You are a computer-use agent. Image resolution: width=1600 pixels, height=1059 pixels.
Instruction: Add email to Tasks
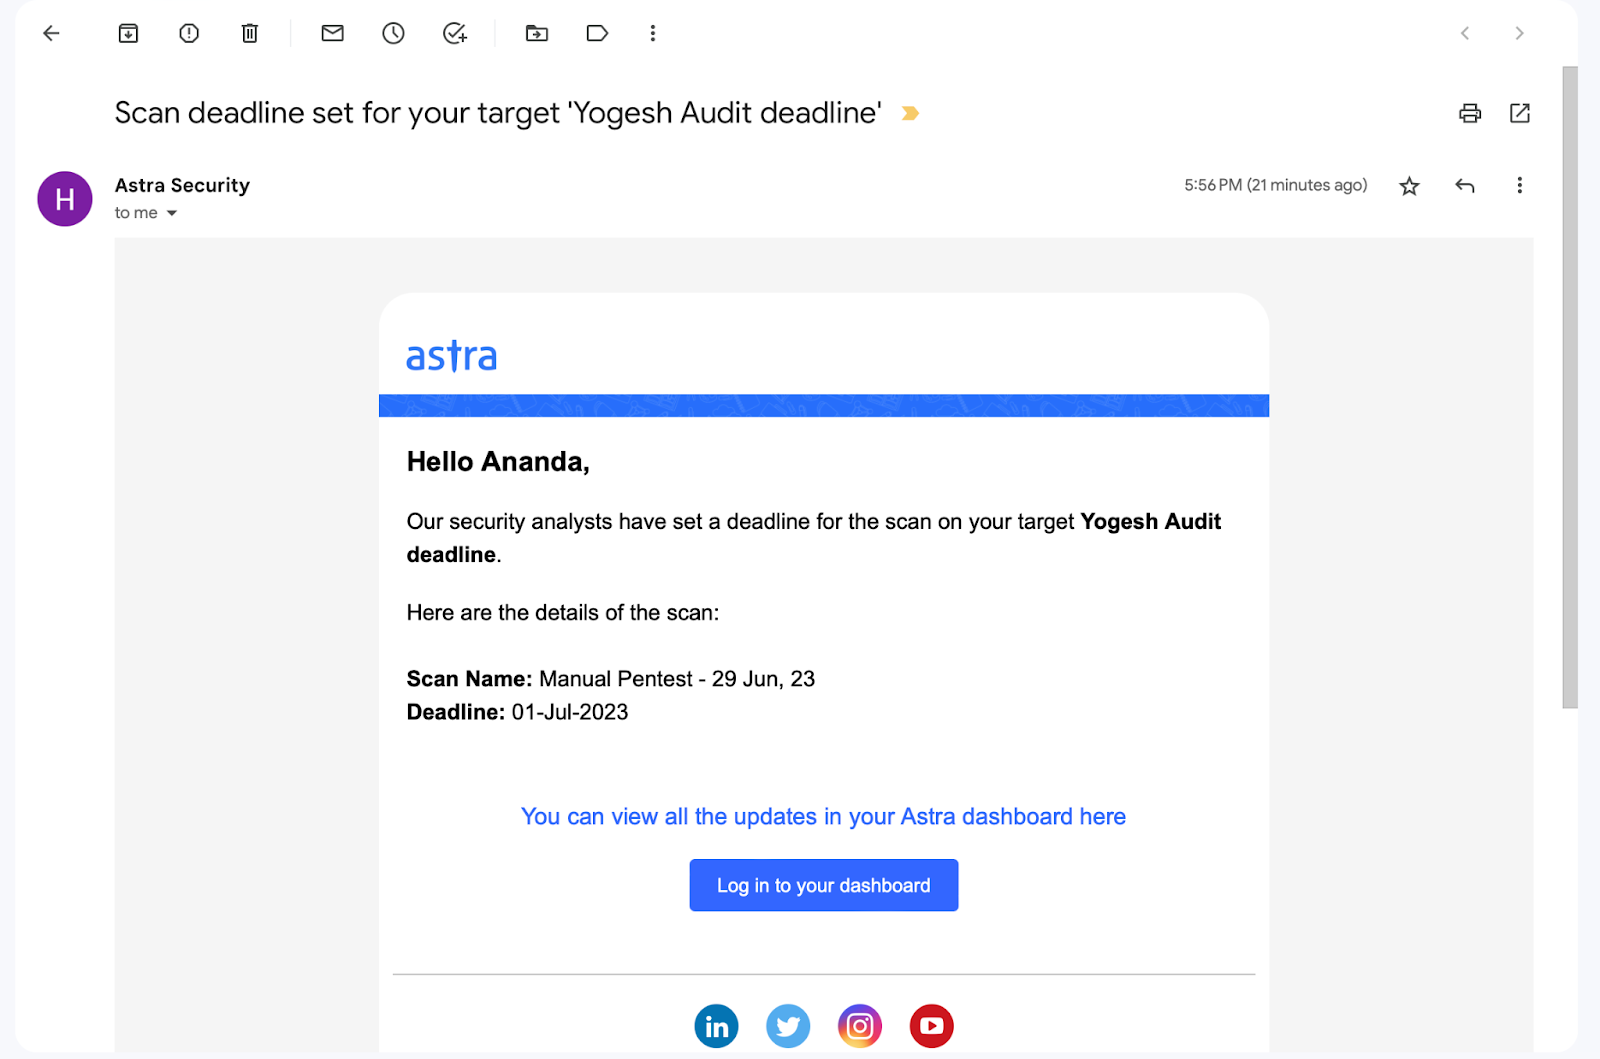[x=455, y=33]
